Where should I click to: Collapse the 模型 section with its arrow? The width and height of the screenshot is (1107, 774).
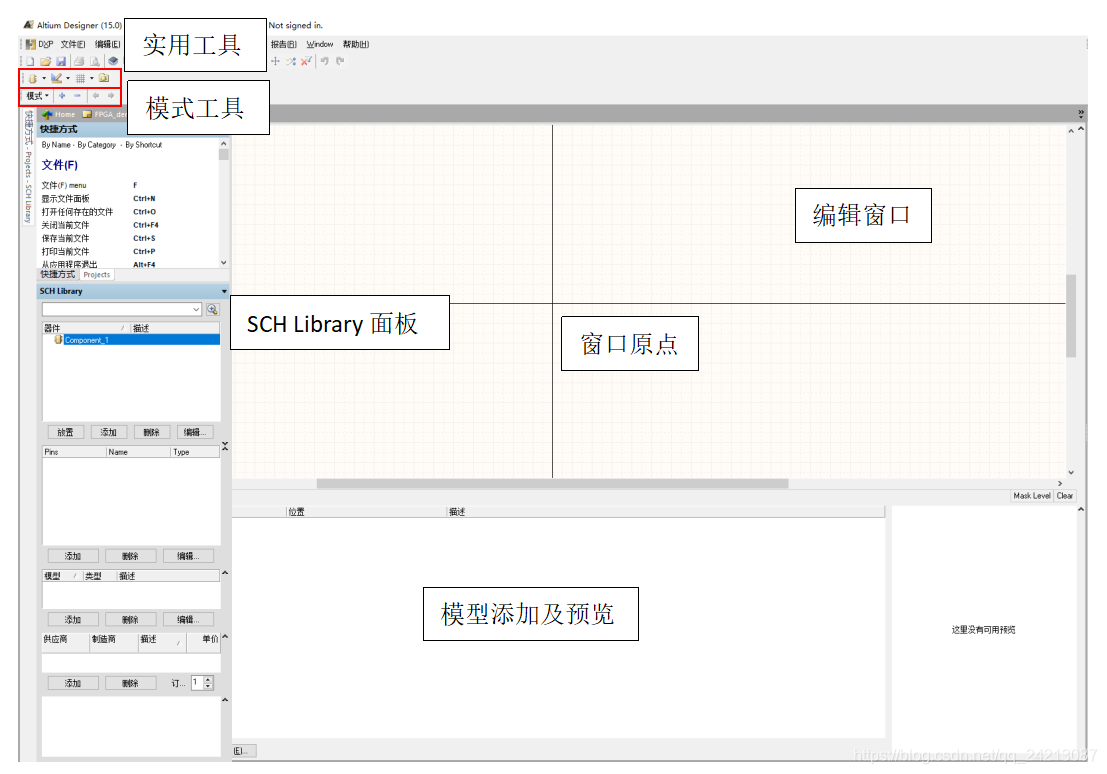coord(224,574)
